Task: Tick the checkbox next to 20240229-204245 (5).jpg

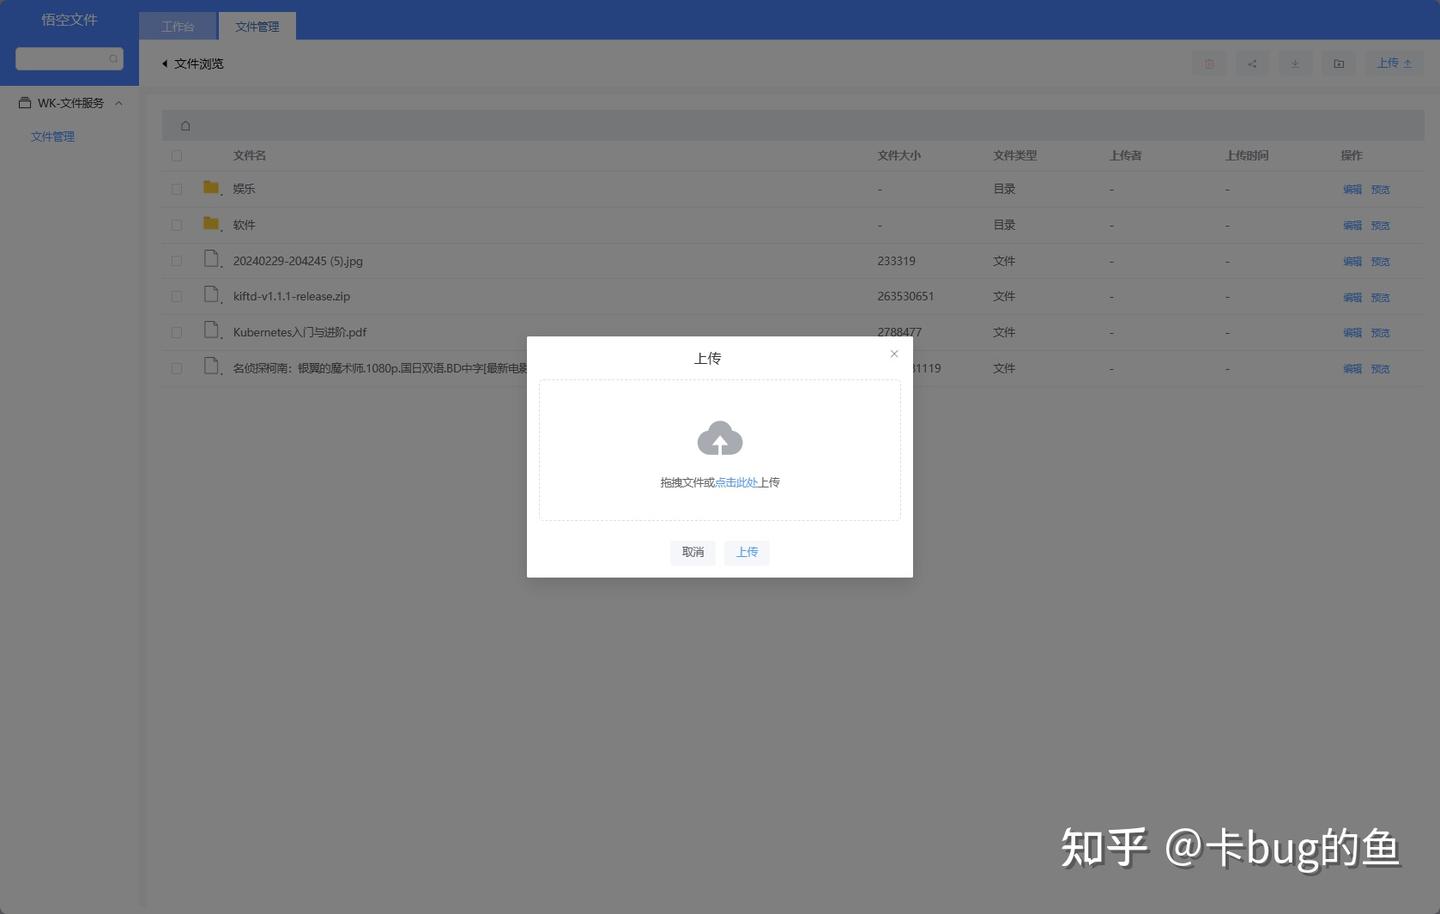Action: [176, 260]
